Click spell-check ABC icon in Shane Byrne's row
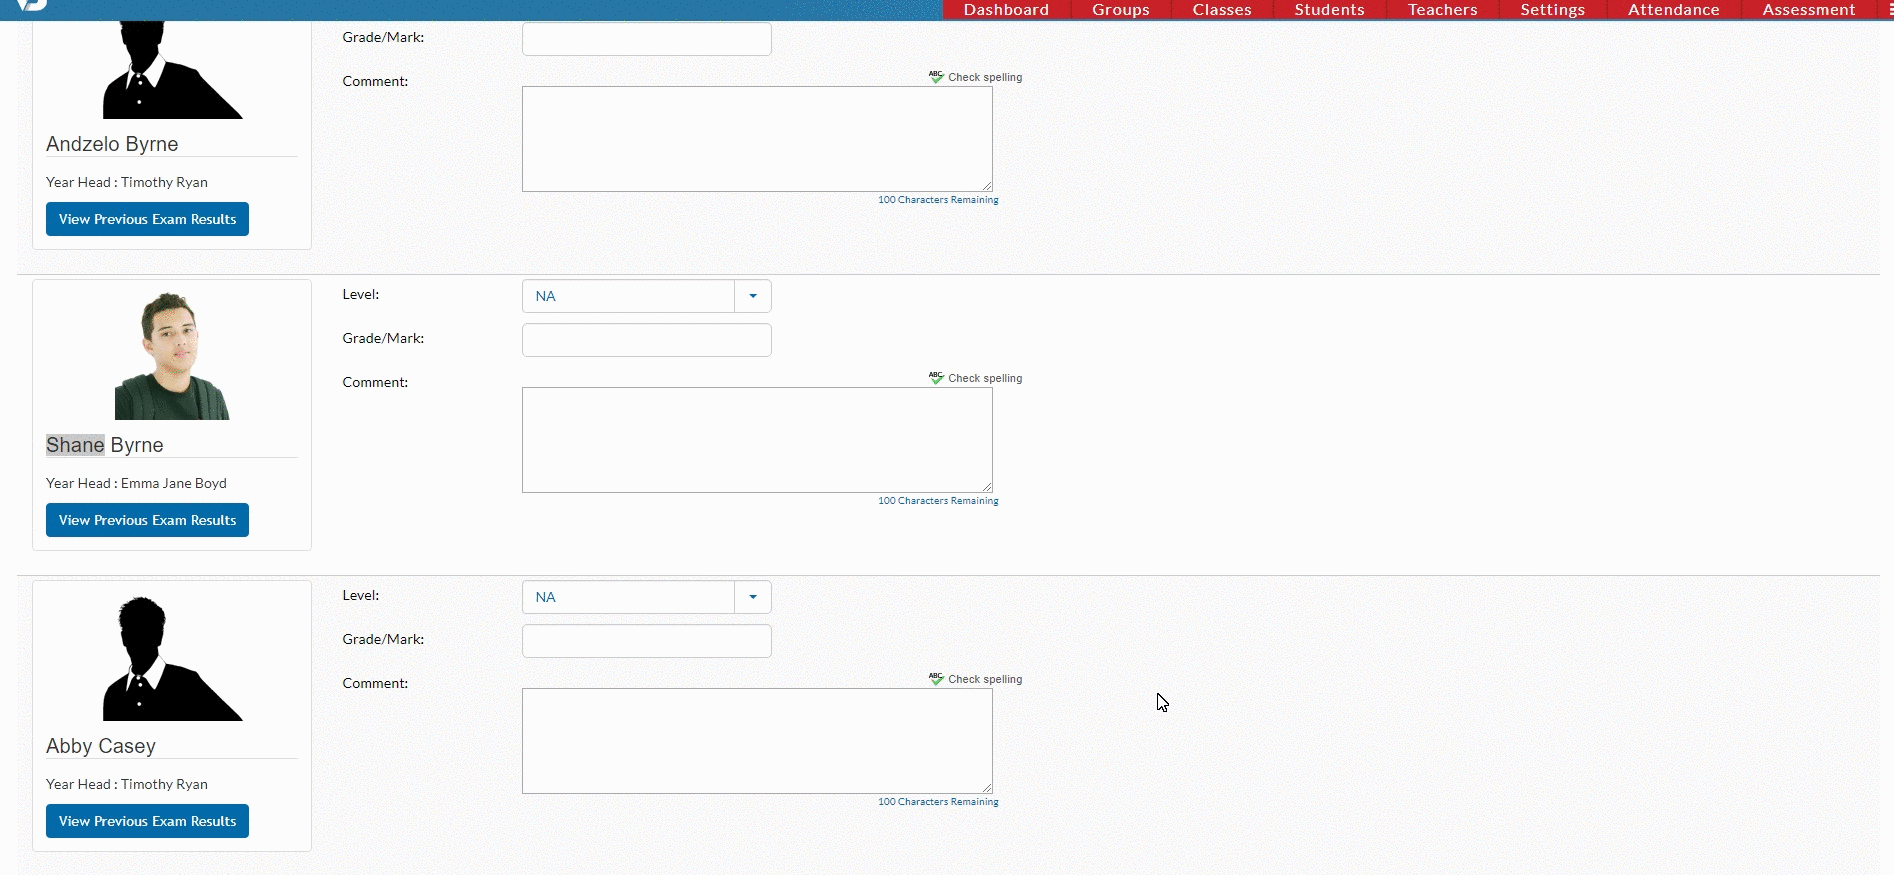This screenshot has height=875, width=1894. [x=936, y=378]
